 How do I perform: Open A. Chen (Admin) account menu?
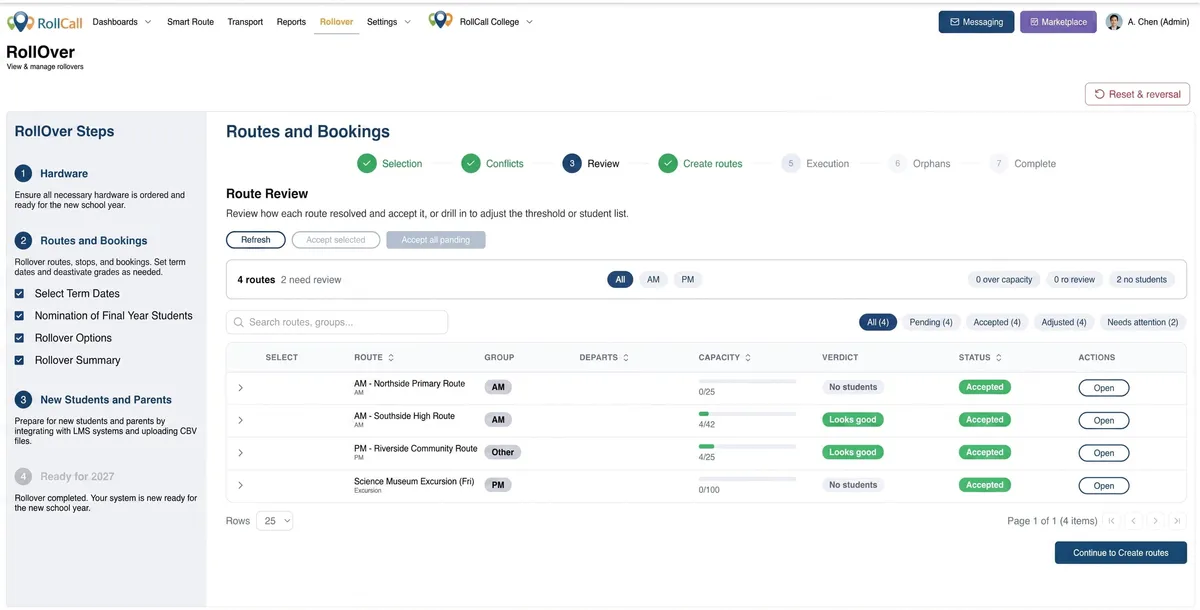click(1147, 21)
